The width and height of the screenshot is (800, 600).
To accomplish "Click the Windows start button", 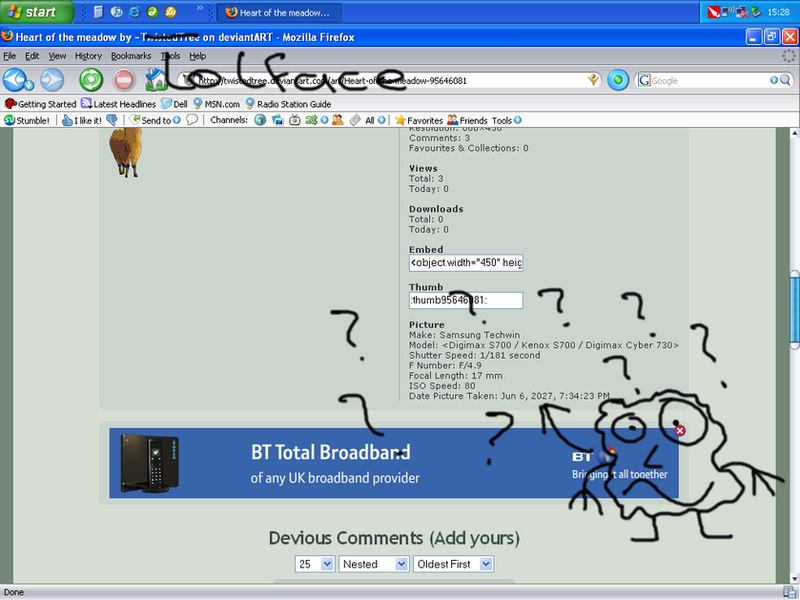I will click(x=36, y=12).
